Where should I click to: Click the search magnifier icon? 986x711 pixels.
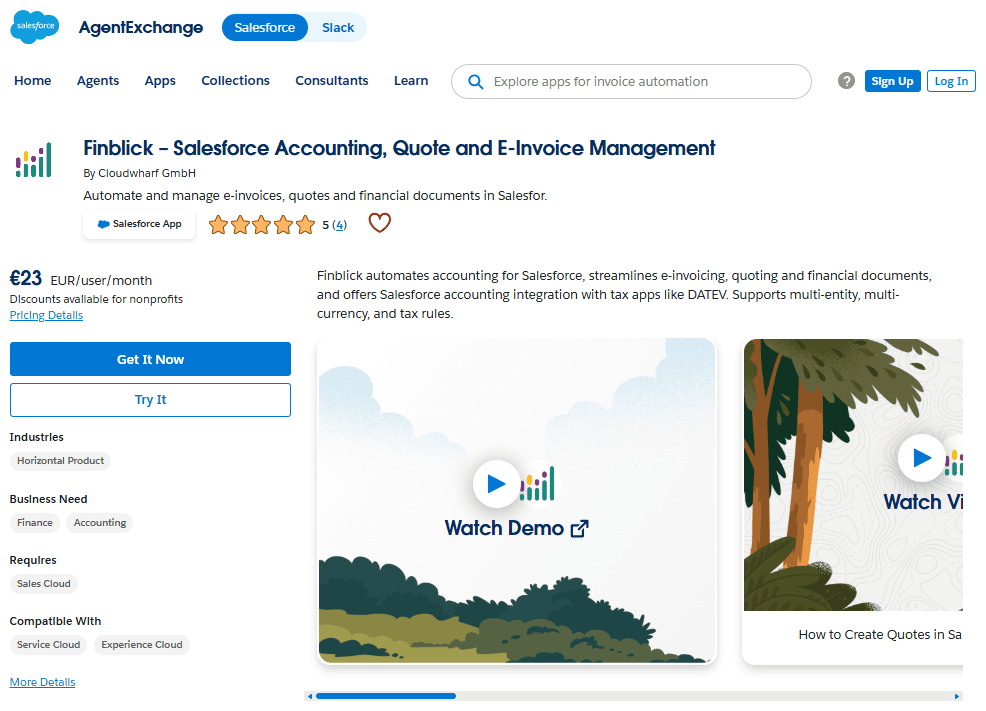(x=475, y=82)
